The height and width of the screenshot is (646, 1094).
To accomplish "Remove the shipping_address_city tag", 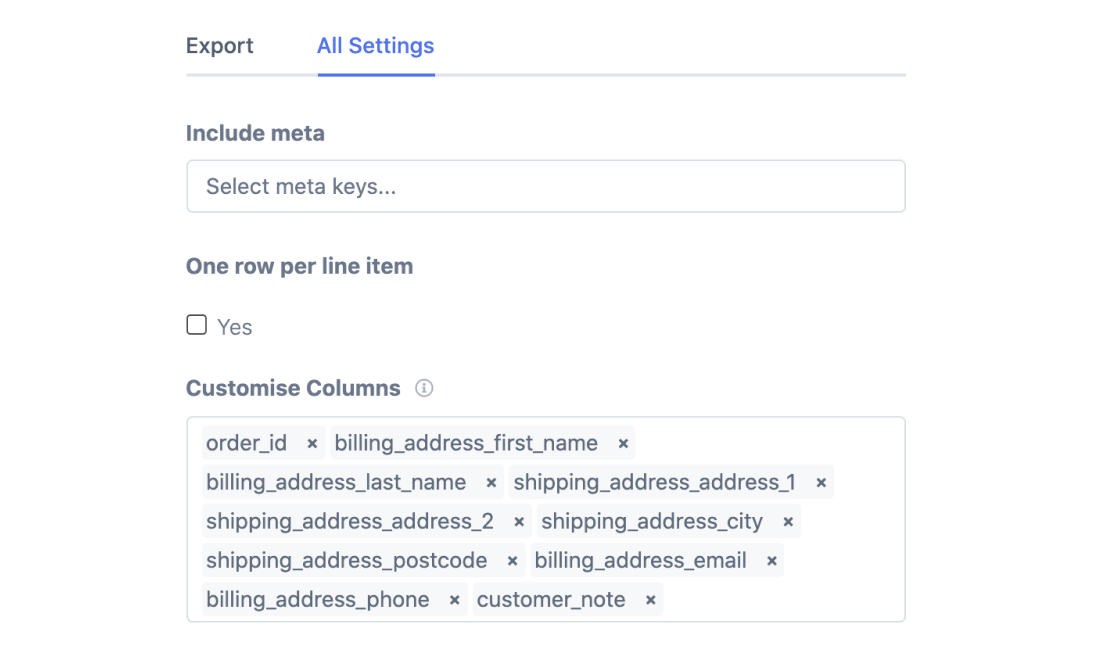I will coord(788,522).
